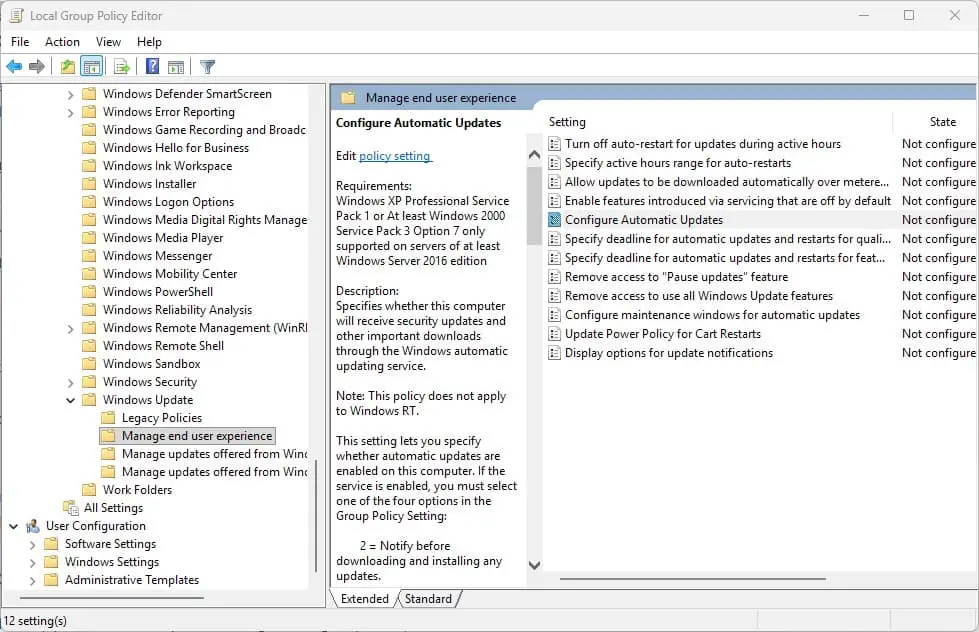This screenshot has width=979, height=632.
Task: Click the State column header
Action: [x=942, y=122]
